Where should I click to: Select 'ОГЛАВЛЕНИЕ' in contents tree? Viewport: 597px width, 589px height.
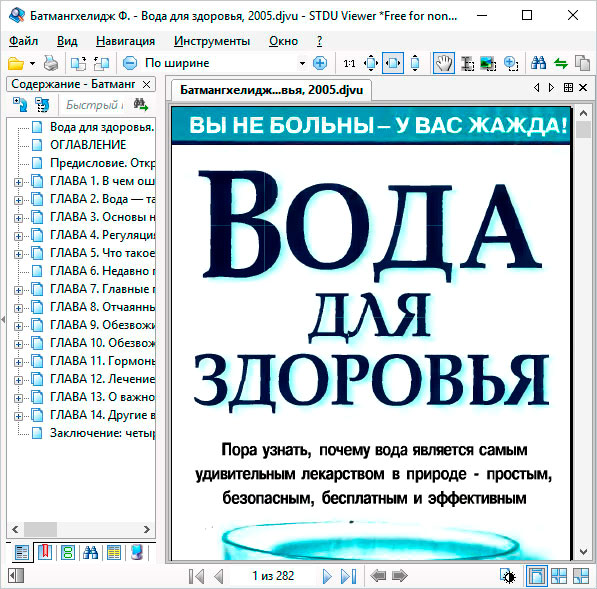point(88,145)
